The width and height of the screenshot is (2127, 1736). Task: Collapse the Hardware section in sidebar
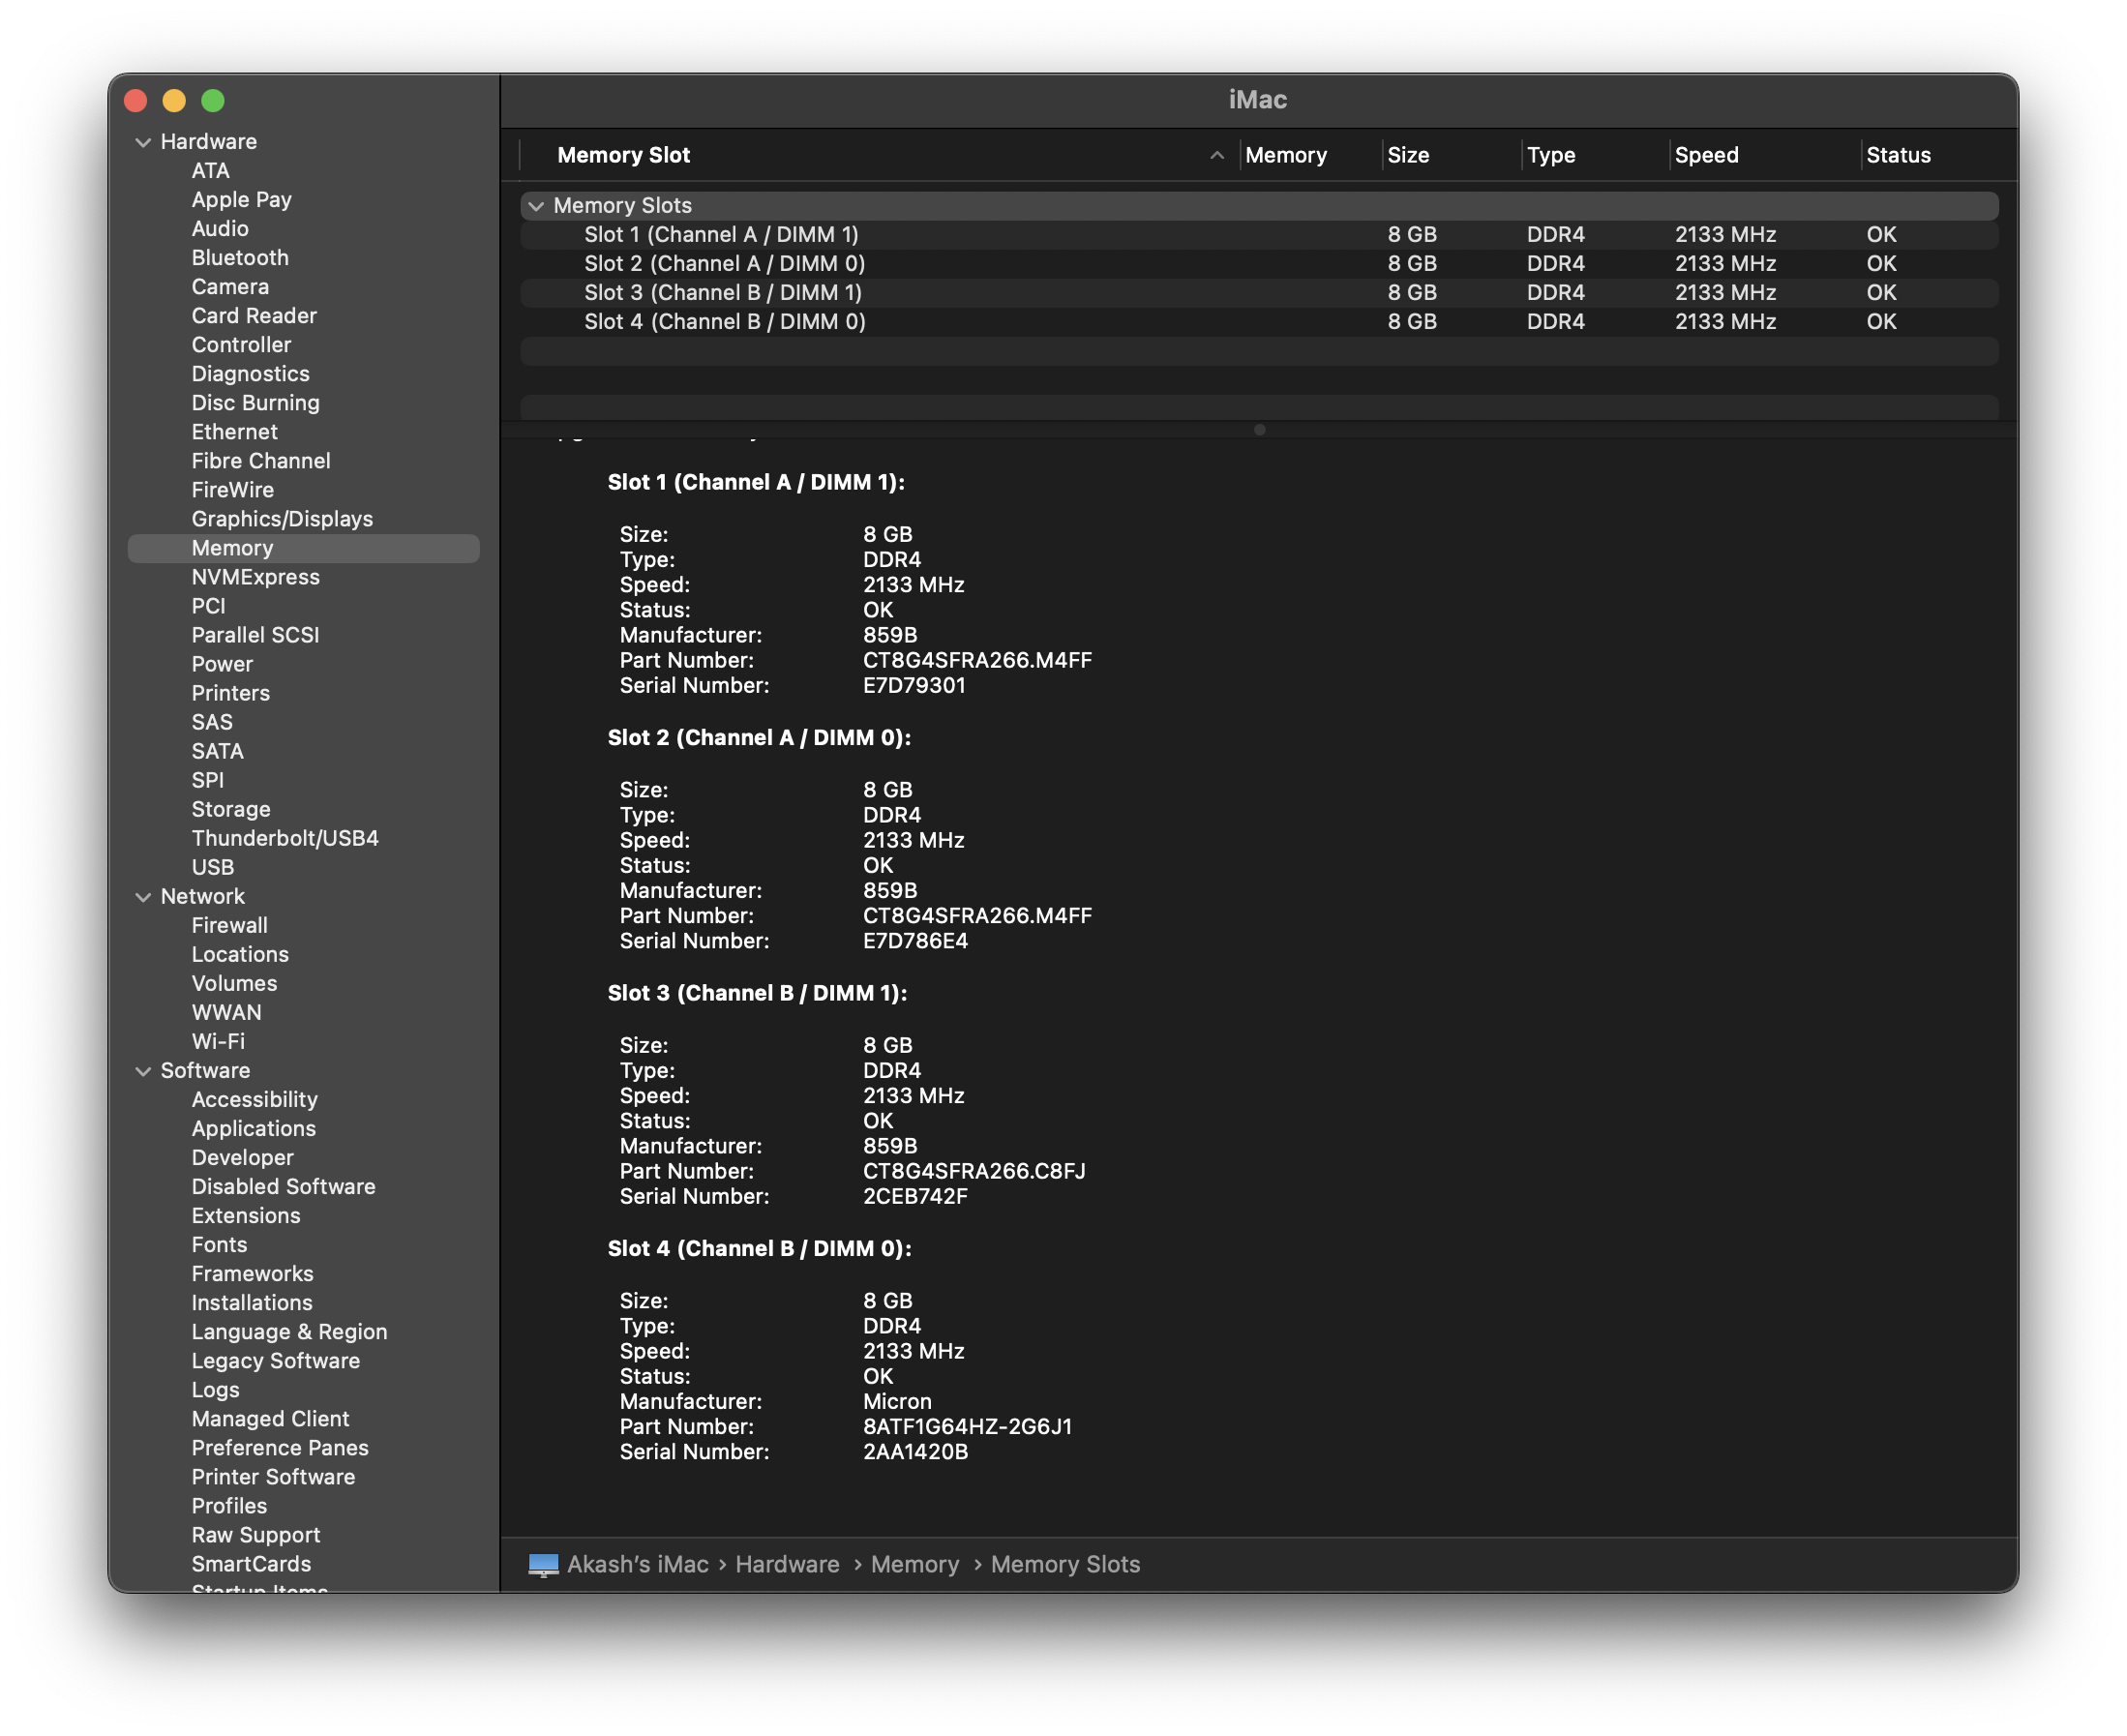(142, 141)
